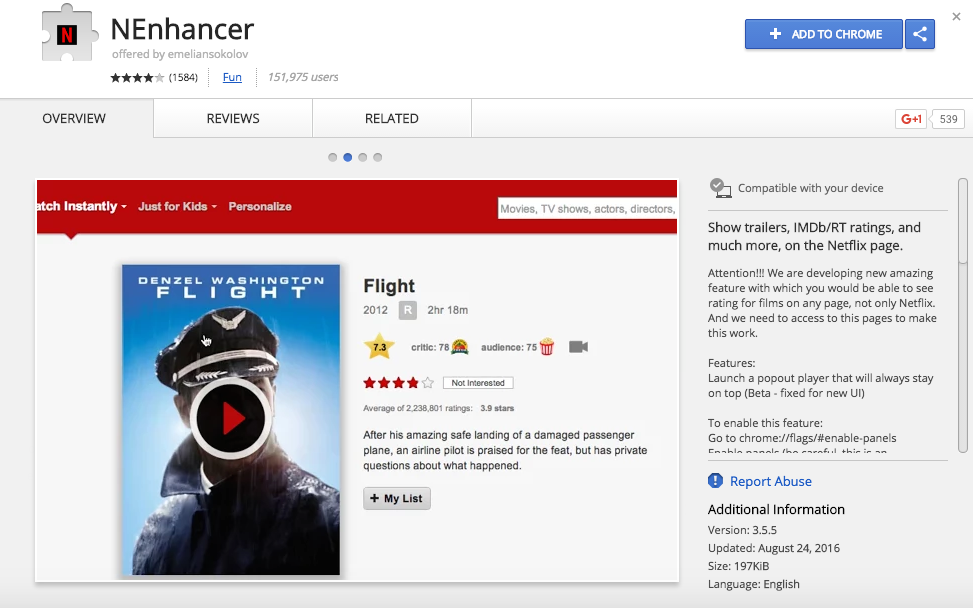The width and height of the screenshot is (973, 608).
Task: Click the Netflix search input field
Action: point(587,208)
